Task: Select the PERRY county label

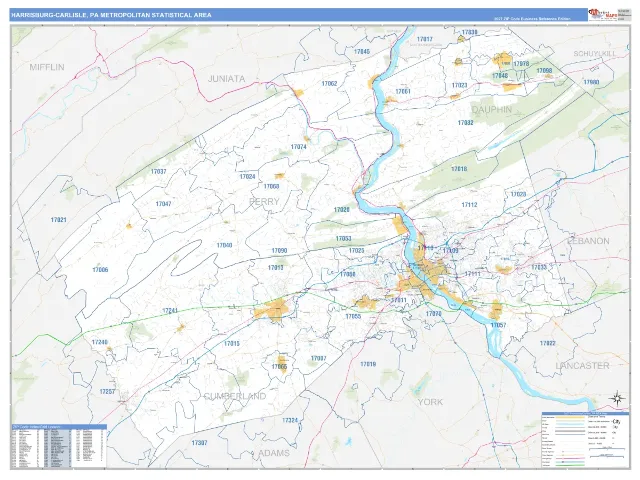Action: point(264,201)
